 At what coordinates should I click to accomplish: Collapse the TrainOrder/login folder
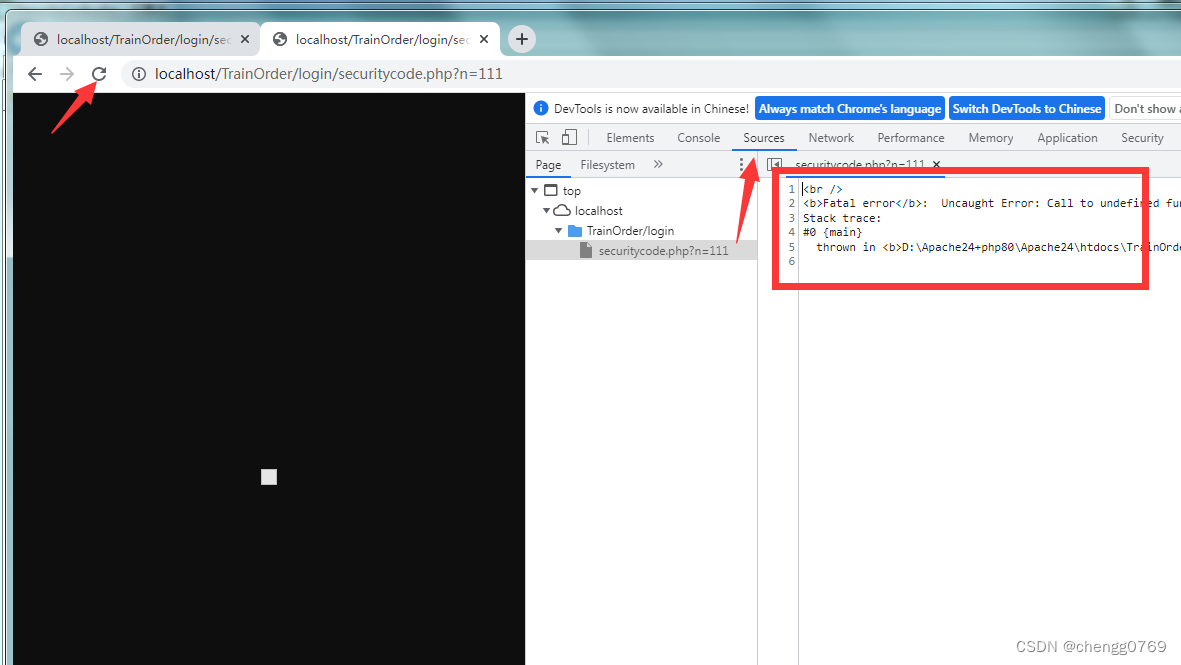tap(559, 231)
